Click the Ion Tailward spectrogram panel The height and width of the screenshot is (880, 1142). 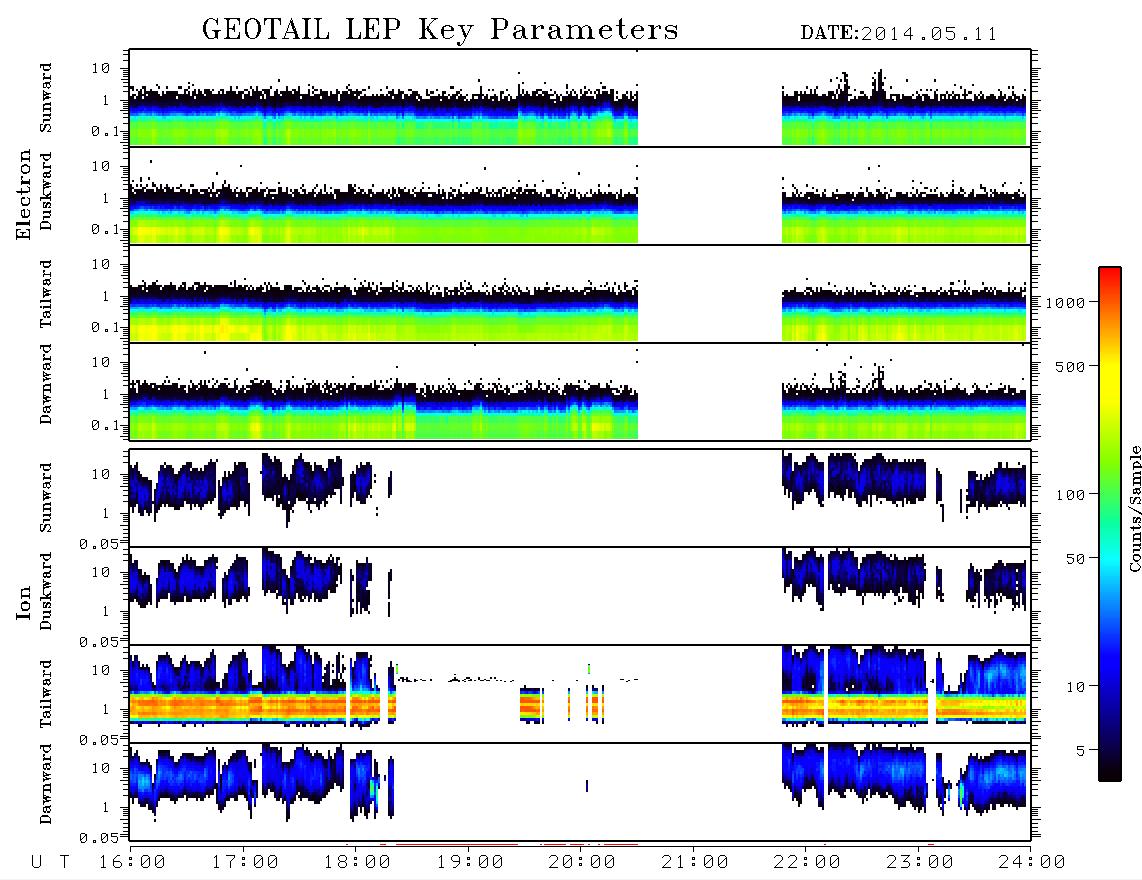pyautogui.click(x=580, y=694)
